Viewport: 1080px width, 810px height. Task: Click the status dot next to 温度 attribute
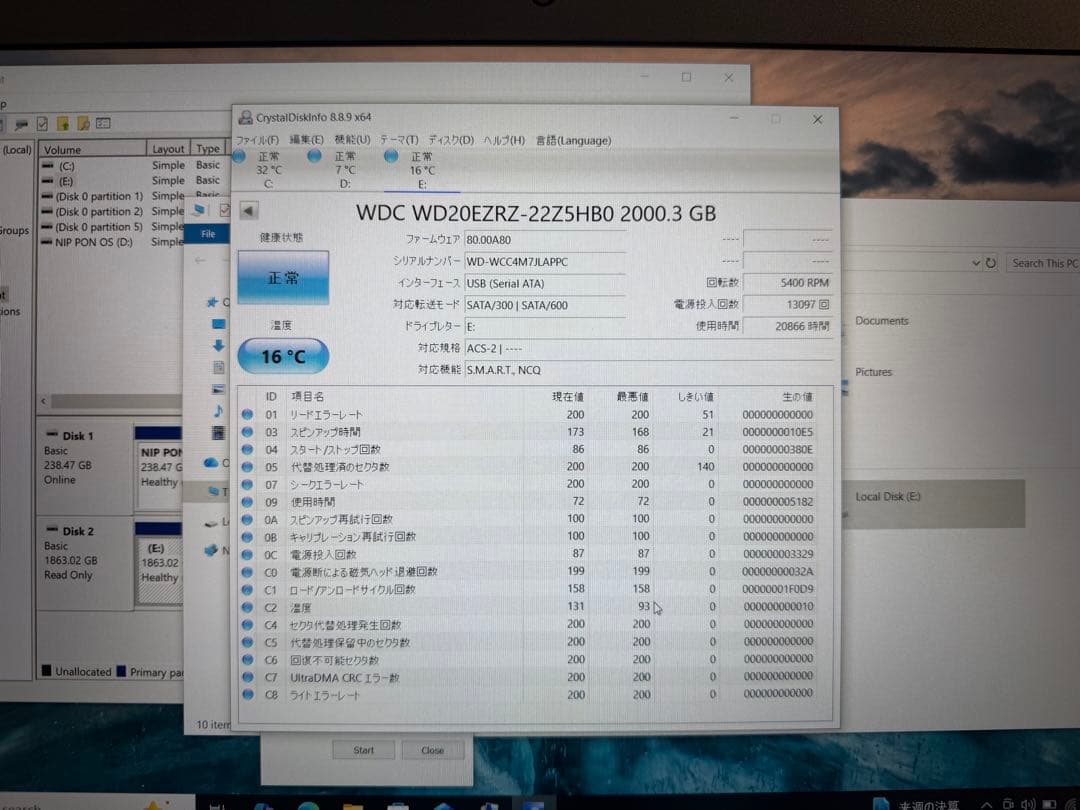(x=249, y=606)
